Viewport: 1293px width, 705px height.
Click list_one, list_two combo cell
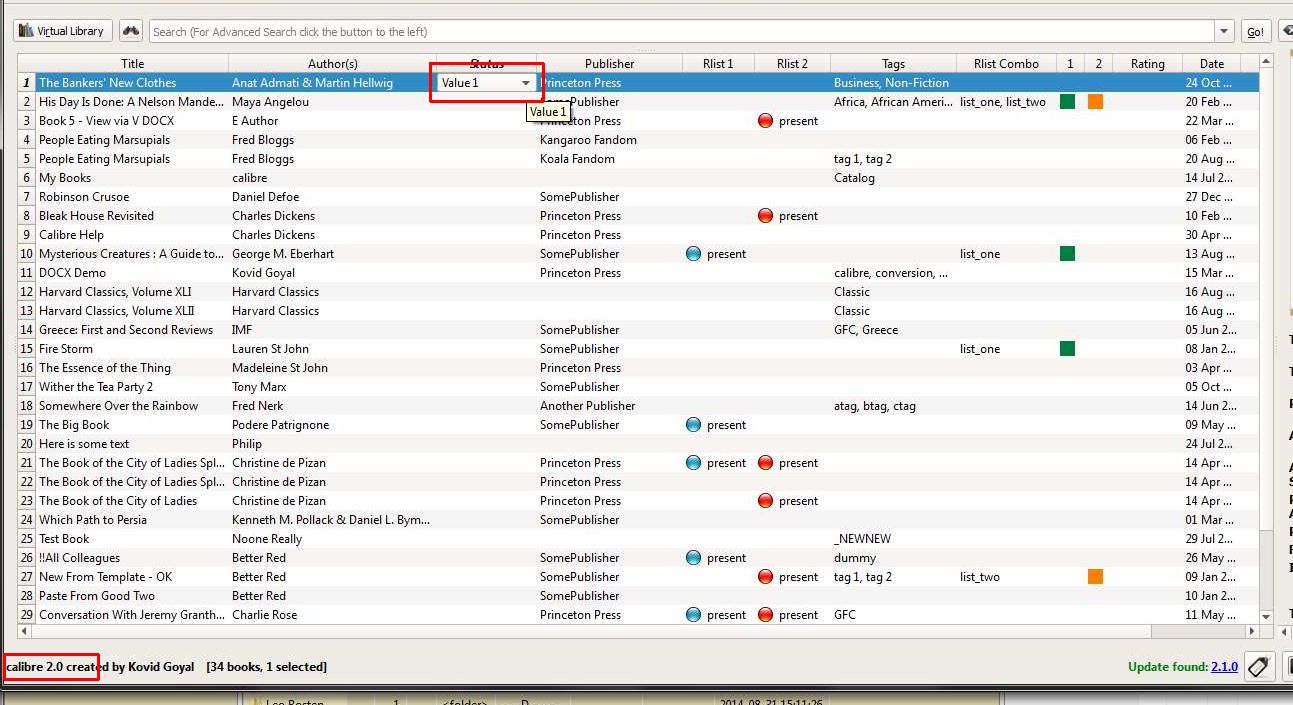(1003, 102)
